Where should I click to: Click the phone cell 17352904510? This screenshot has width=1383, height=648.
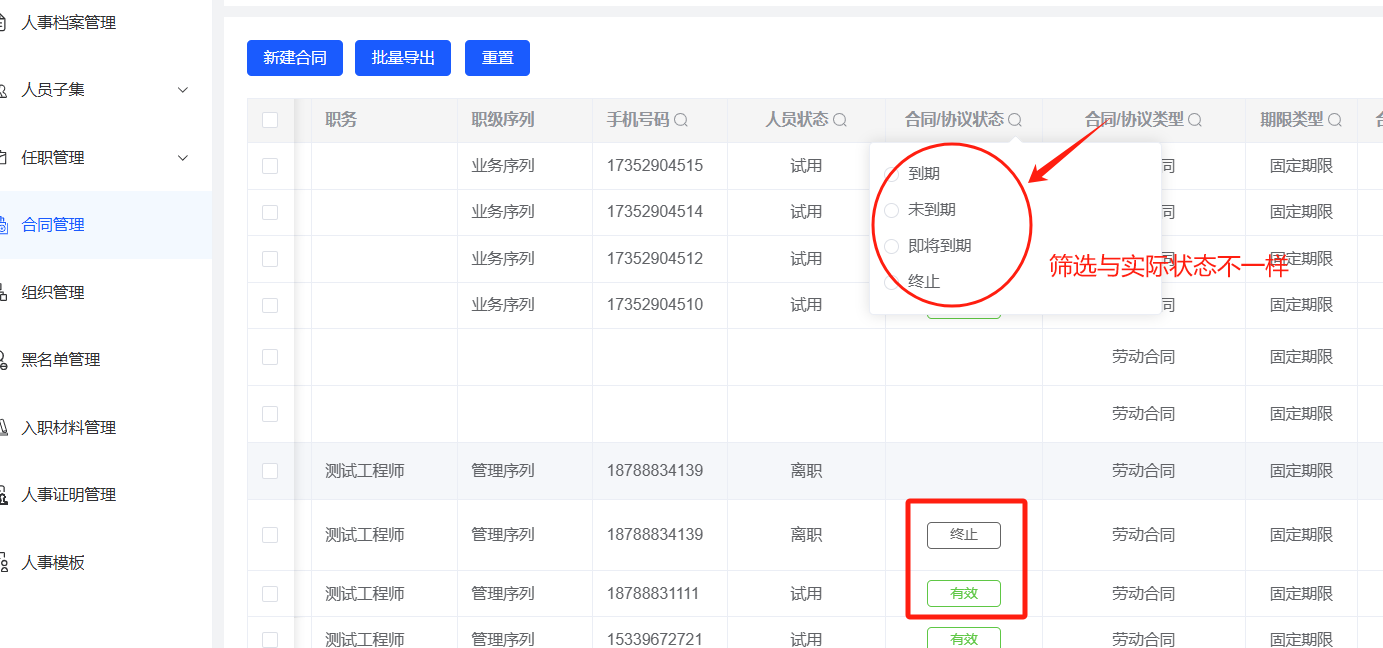[655, 305]
